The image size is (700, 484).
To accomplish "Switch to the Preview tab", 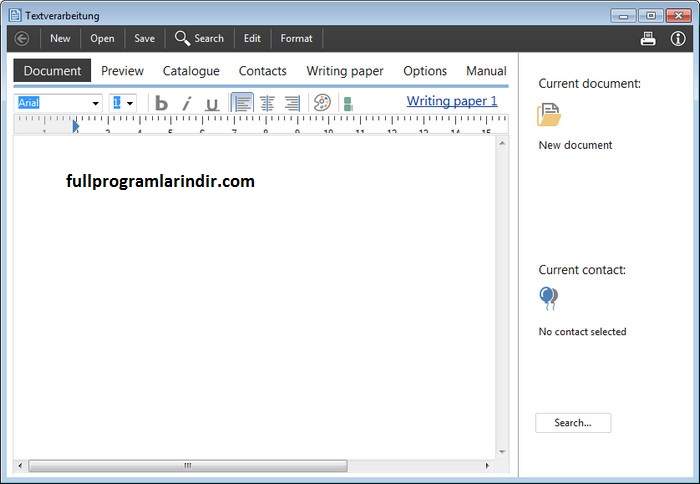I will 122,71.
